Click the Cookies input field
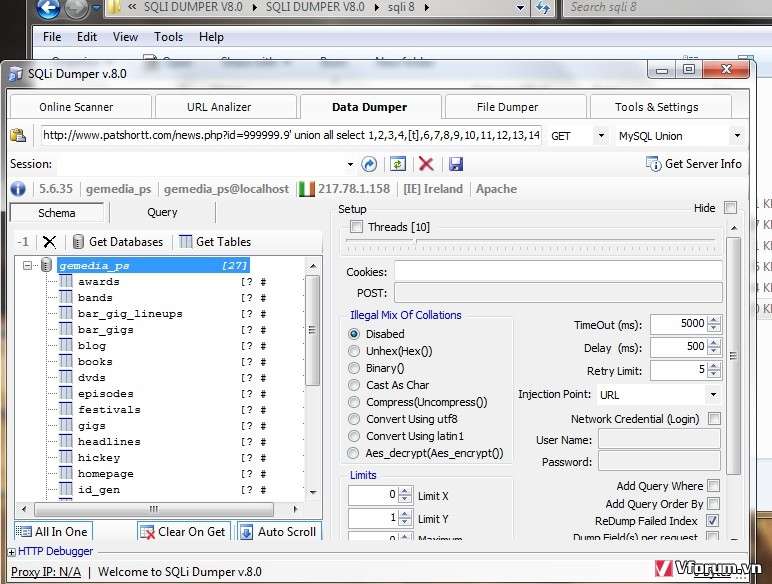This screenshot has width=772, height=584. (558, 272)
